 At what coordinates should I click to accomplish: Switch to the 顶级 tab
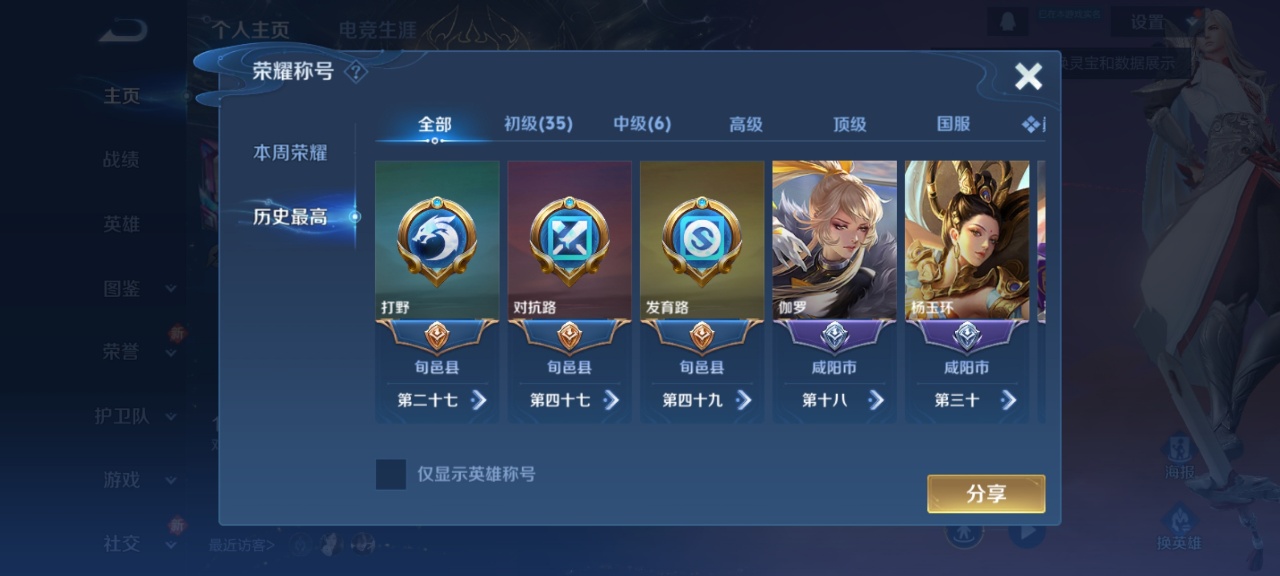[x=849, y=124]
